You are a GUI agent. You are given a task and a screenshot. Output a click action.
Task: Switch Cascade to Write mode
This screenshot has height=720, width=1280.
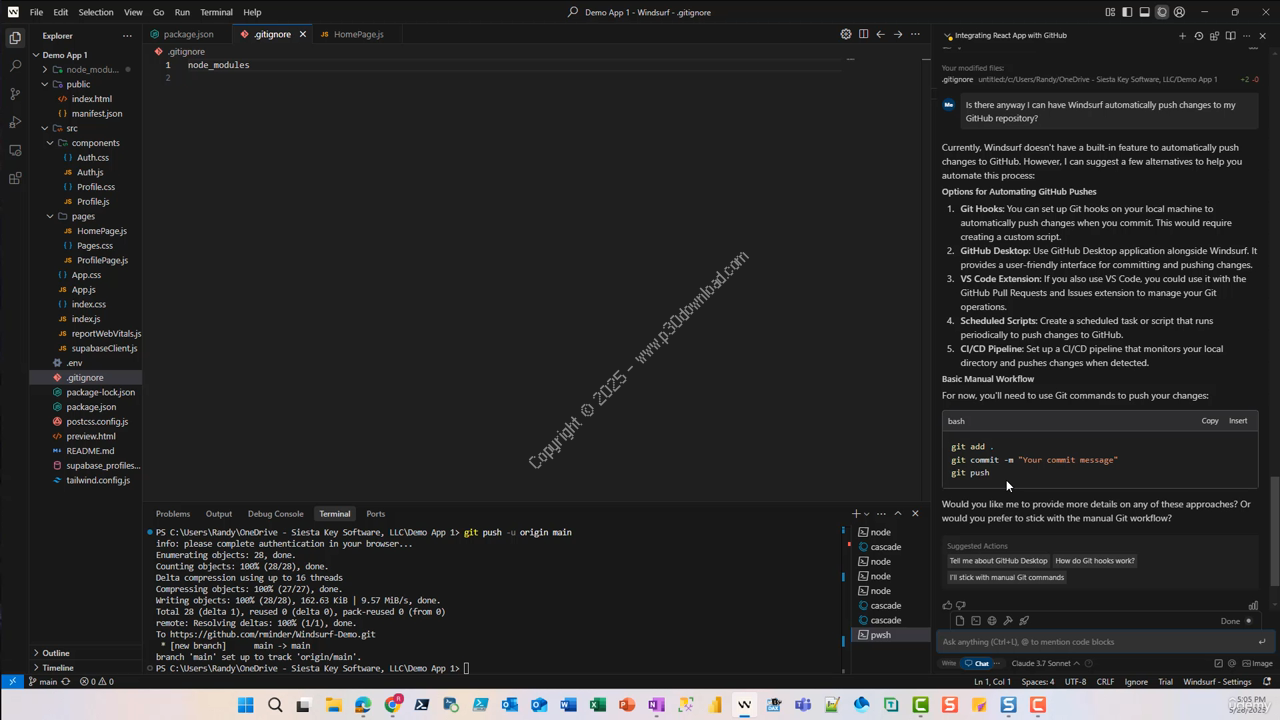click(x=949, y=663)
